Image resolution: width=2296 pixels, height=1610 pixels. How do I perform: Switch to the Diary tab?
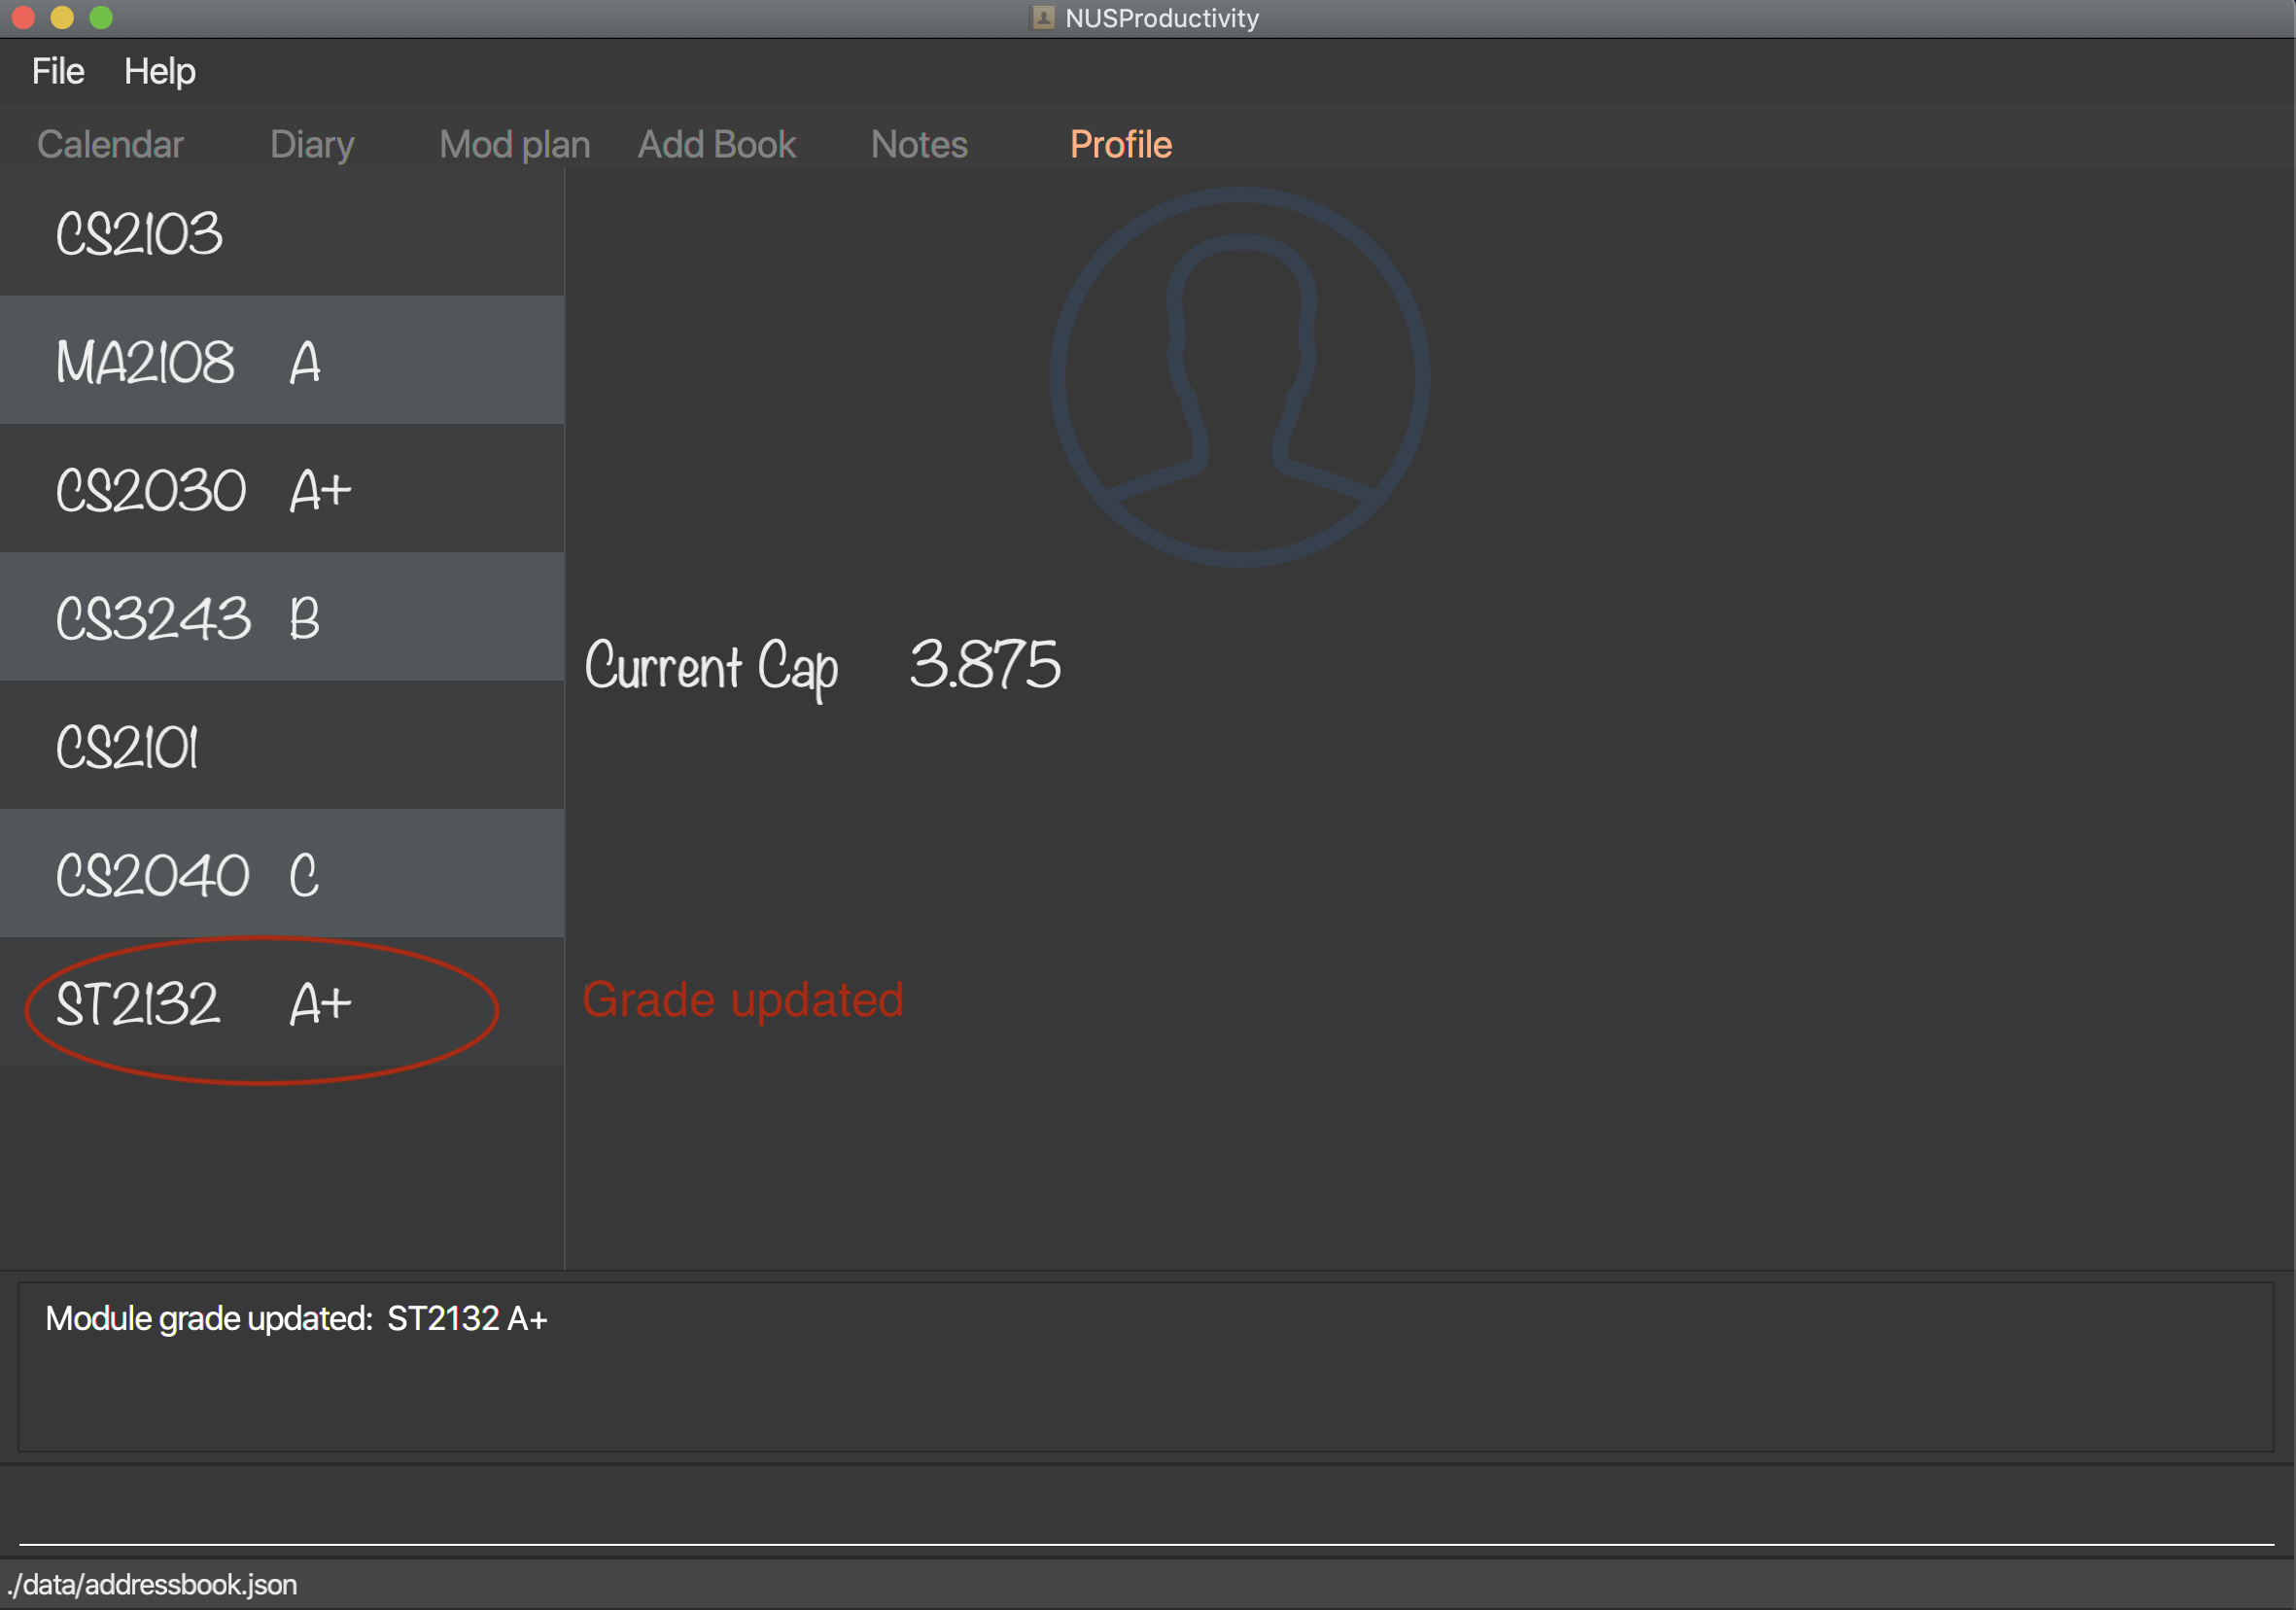pos(312,145)
